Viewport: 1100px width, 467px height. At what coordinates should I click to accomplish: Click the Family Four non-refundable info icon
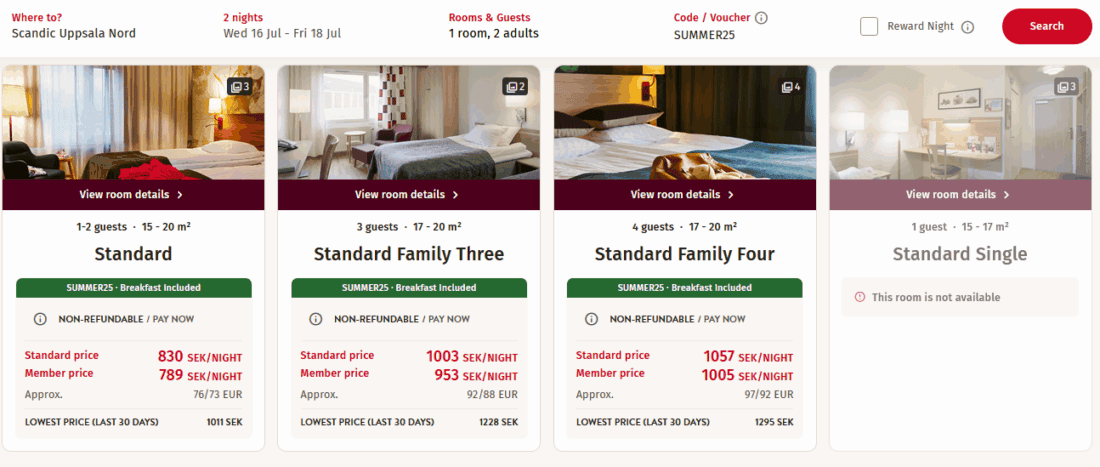[592, 319]
